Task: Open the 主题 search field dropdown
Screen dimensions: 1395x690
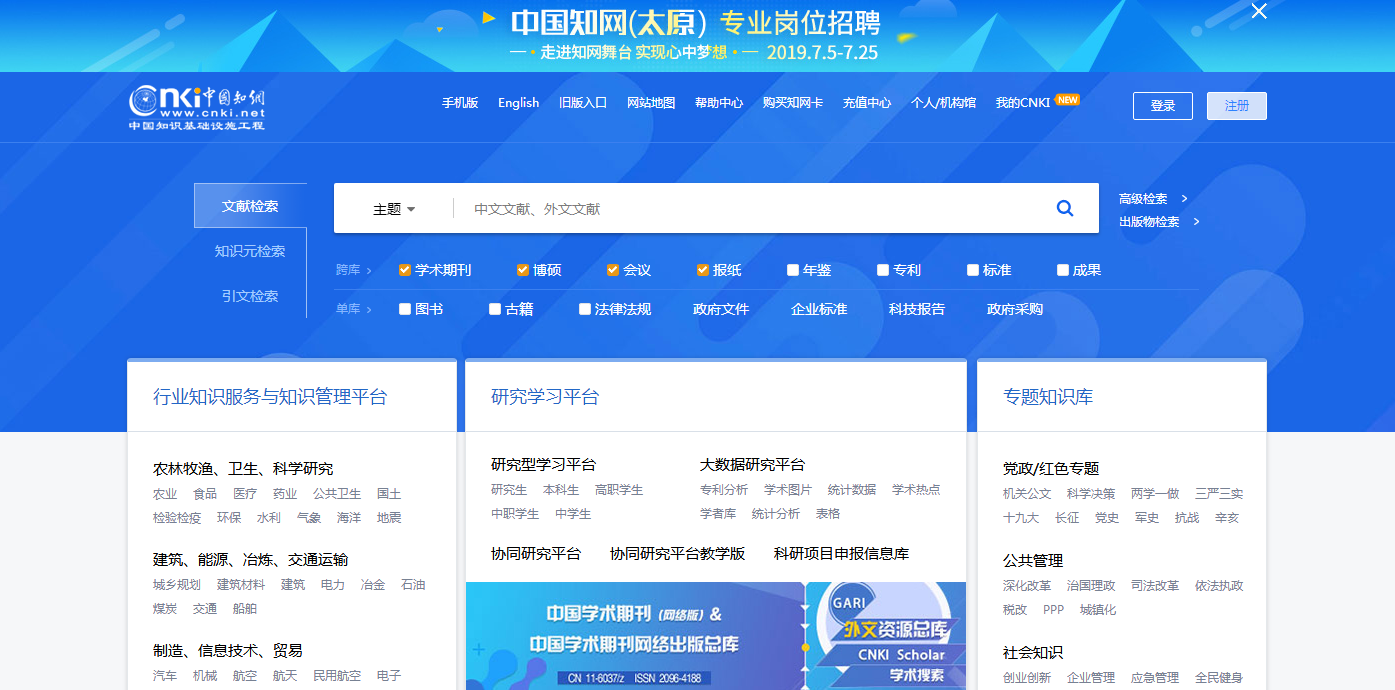Action: pos(394,209)
